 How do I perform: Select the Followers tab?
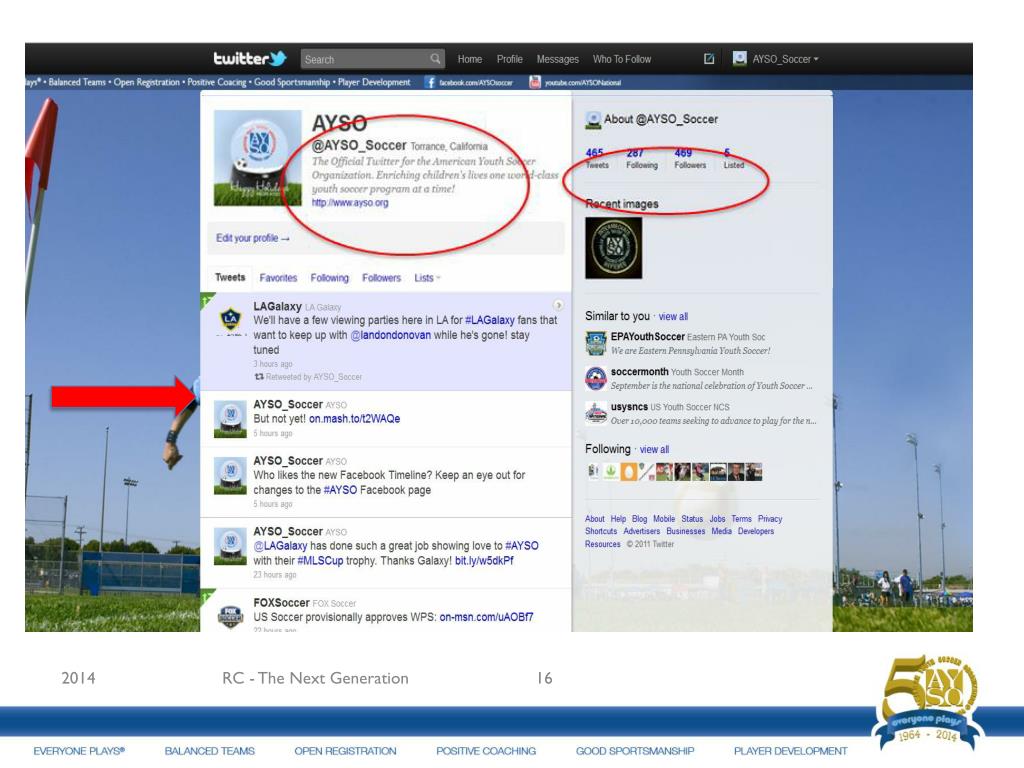[381, 278]
